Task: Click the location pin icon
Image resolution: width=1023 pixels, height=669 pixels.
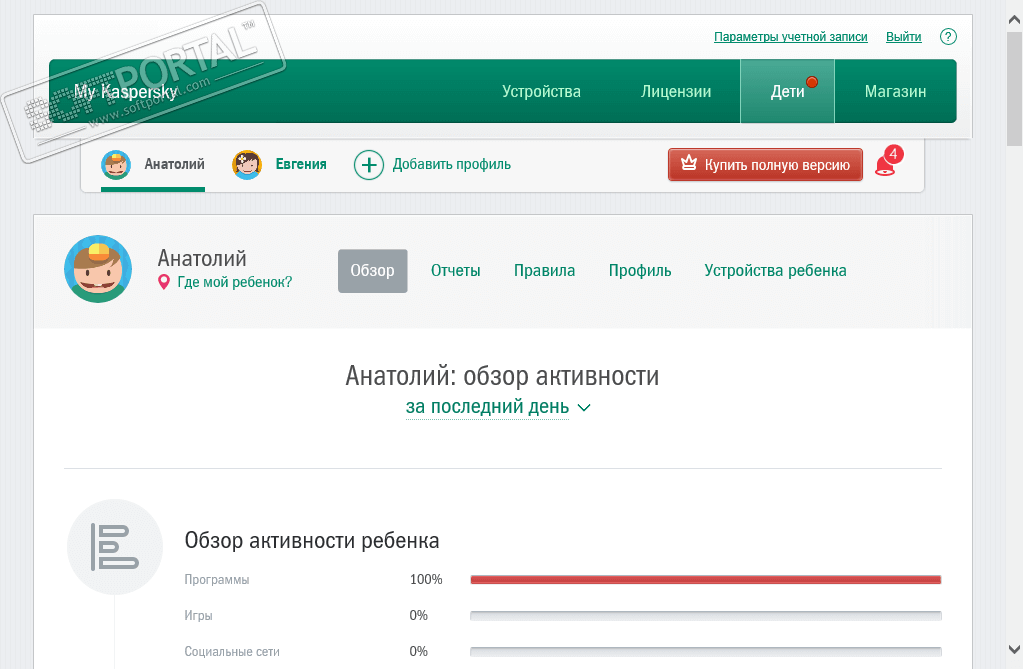Action: tap(164, 282)
